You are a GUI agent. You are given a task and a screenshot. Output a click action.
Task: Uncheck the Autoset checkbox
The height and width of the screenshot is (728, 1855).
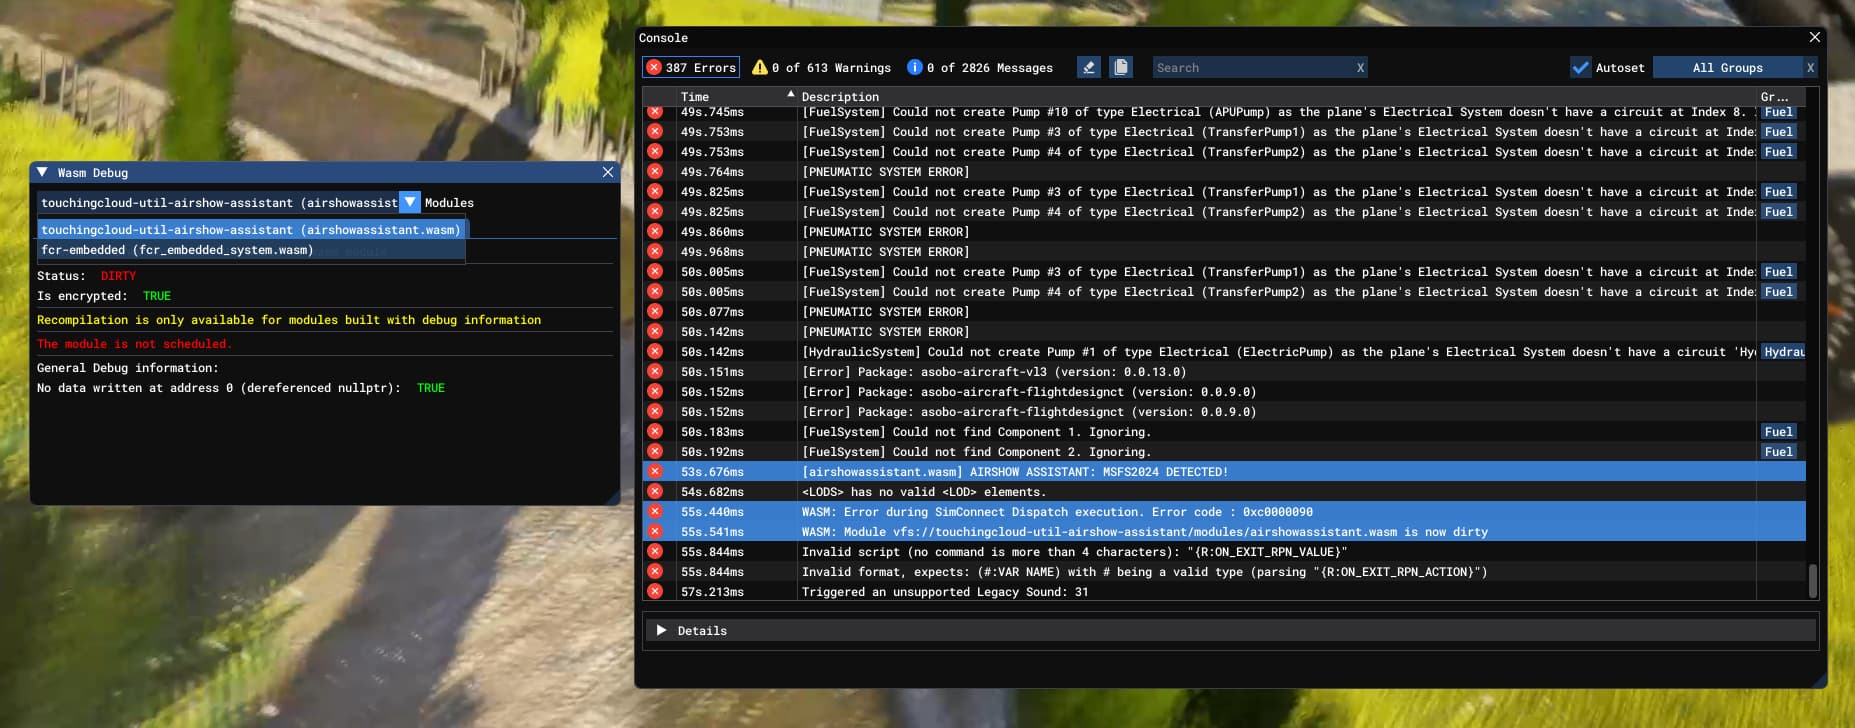coord(1580,68)
